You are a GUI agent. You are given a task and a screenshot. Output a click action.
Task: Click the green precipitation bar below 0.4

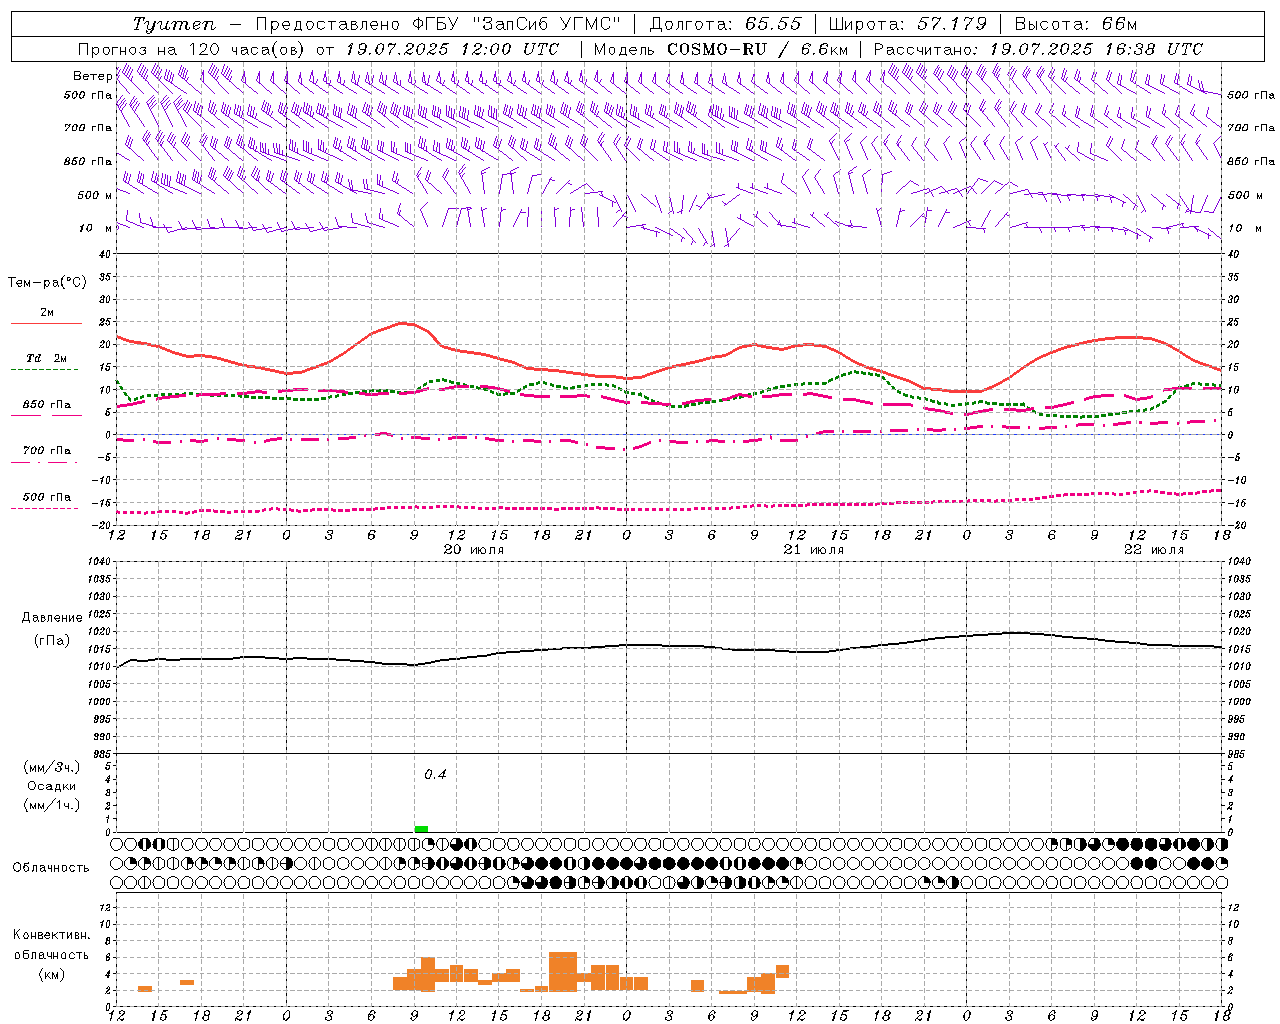421,828
